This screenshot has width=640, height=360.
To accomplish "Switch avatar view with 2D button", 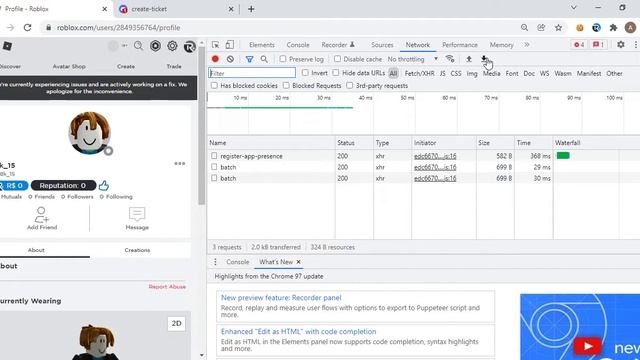I will [176, 323].
